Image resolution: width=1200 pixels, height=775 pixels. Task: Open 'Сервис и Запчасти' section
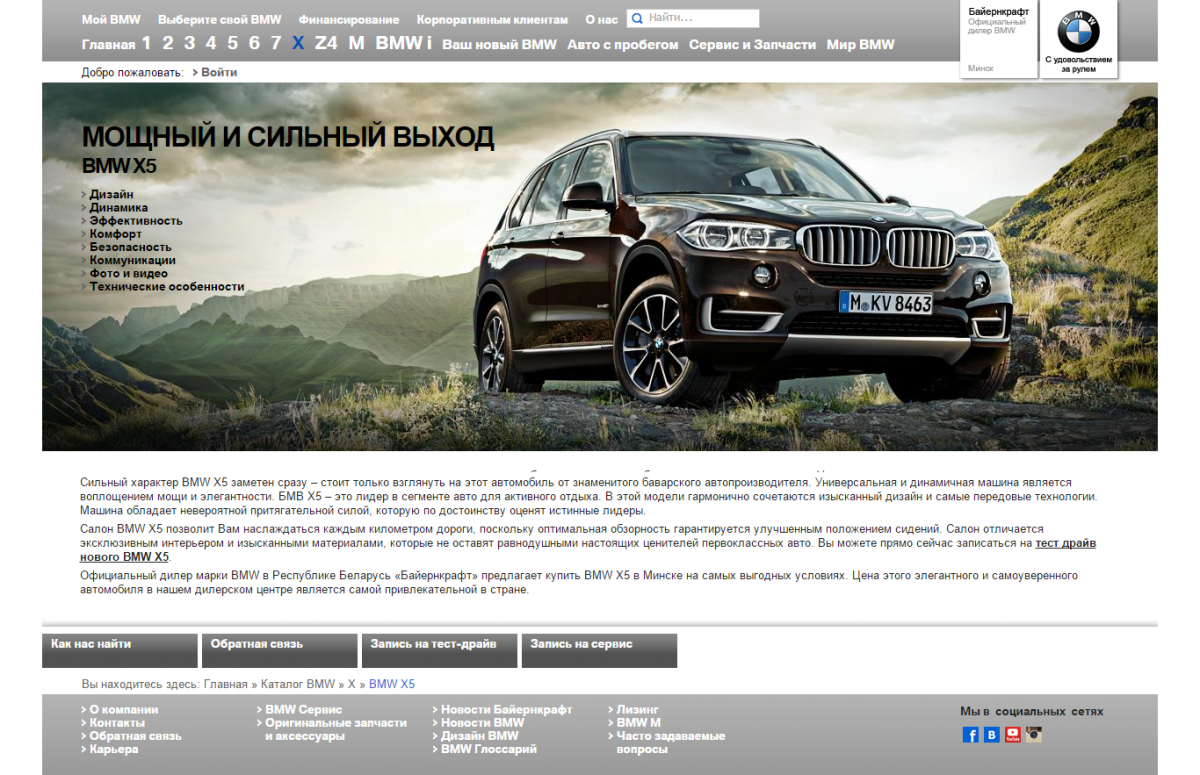click(x=752, y=44)
